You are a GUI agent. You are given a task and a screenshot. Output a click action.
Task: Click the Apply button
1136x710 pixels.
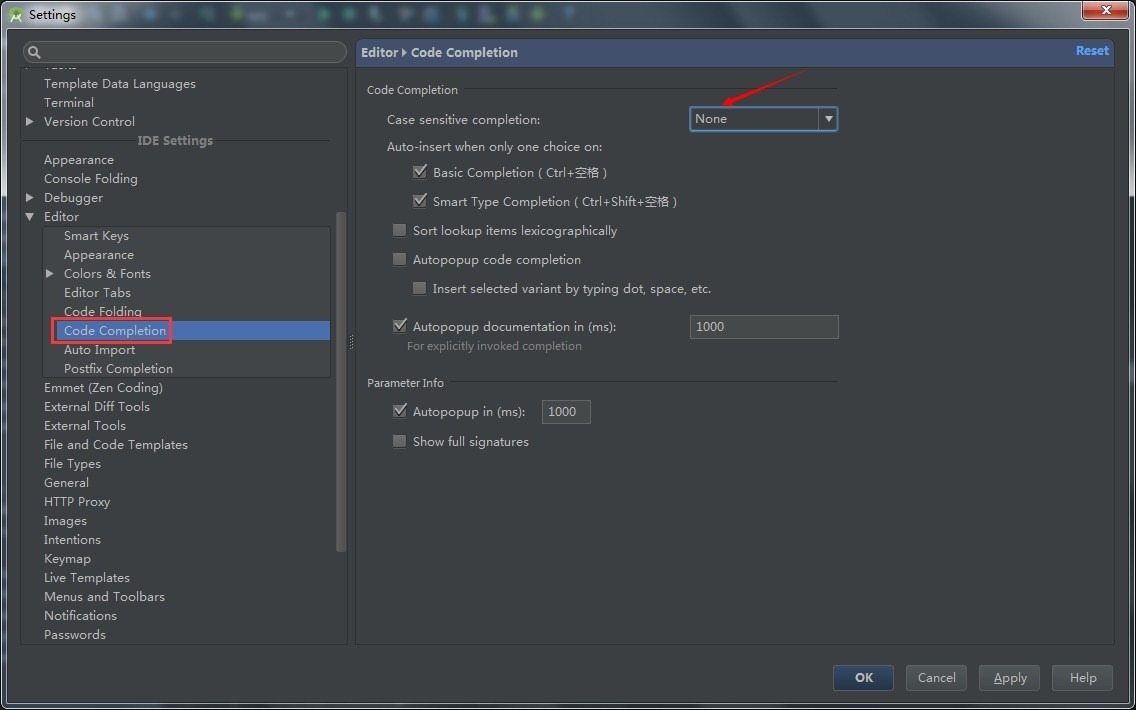(x=1009, y=678)
